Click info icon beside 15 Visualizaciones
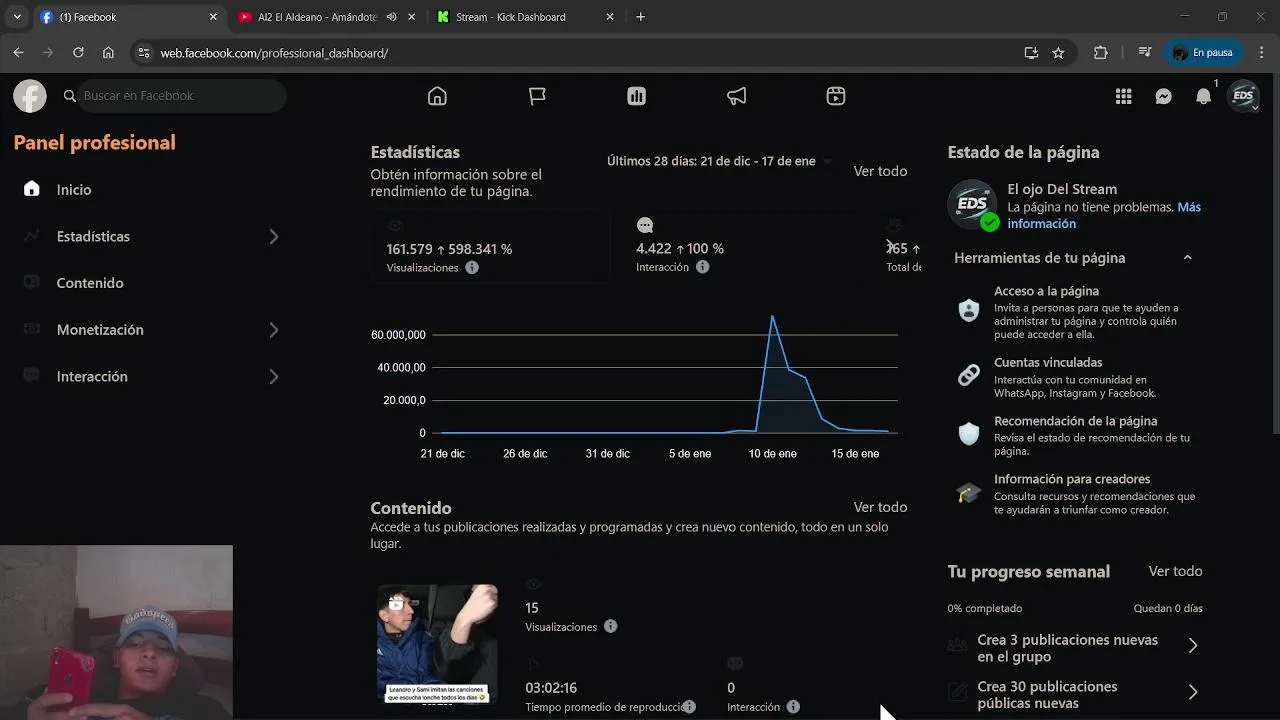The image size is (1280, 720). pos(611,626)
